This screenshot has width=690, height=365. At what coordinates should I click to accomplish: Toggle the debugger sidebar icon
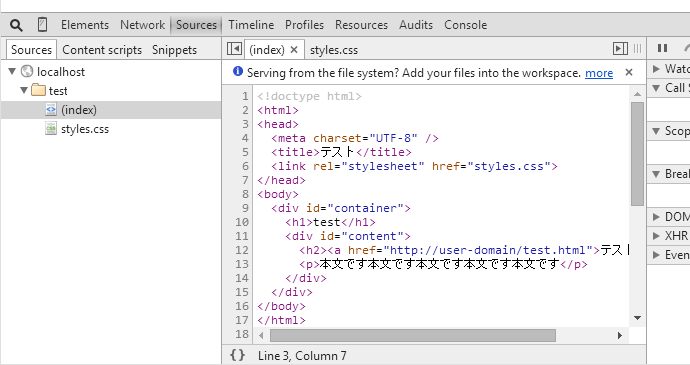point(620,49)
